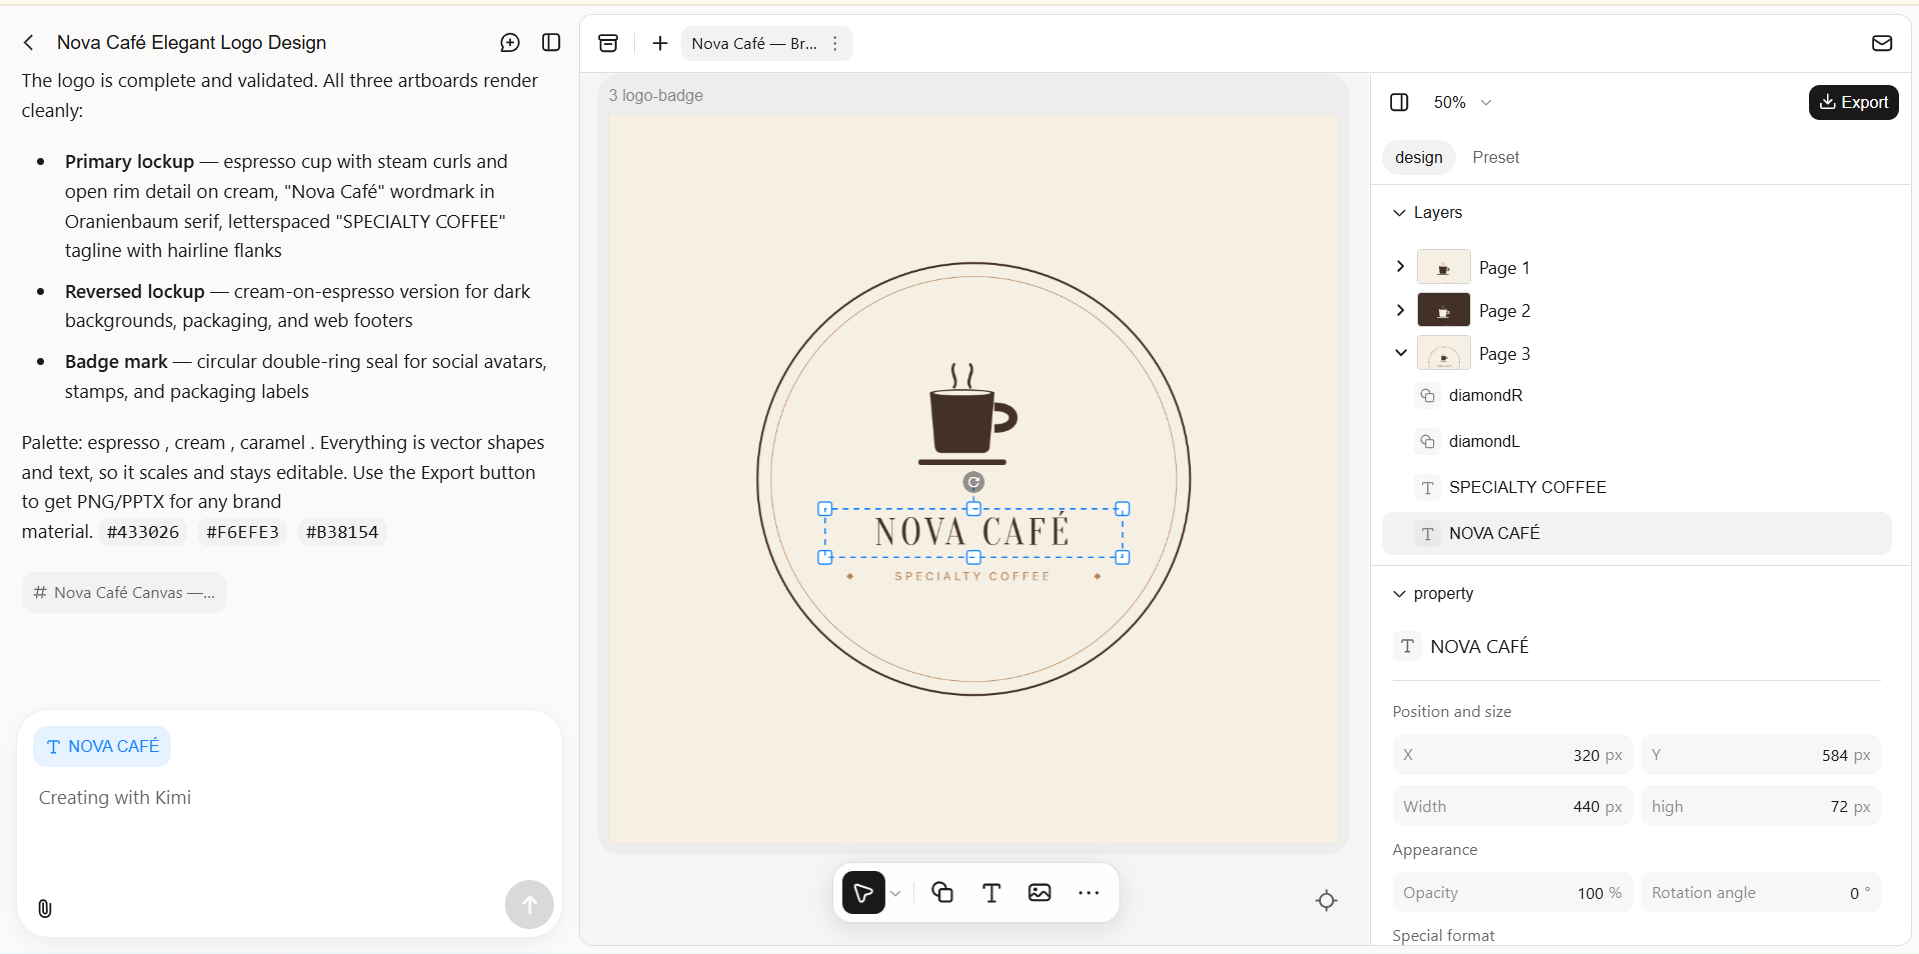Screen dimensions: 1919x954
Task: Toggle the chat sidebar panel icon
Action: [551, 42]
